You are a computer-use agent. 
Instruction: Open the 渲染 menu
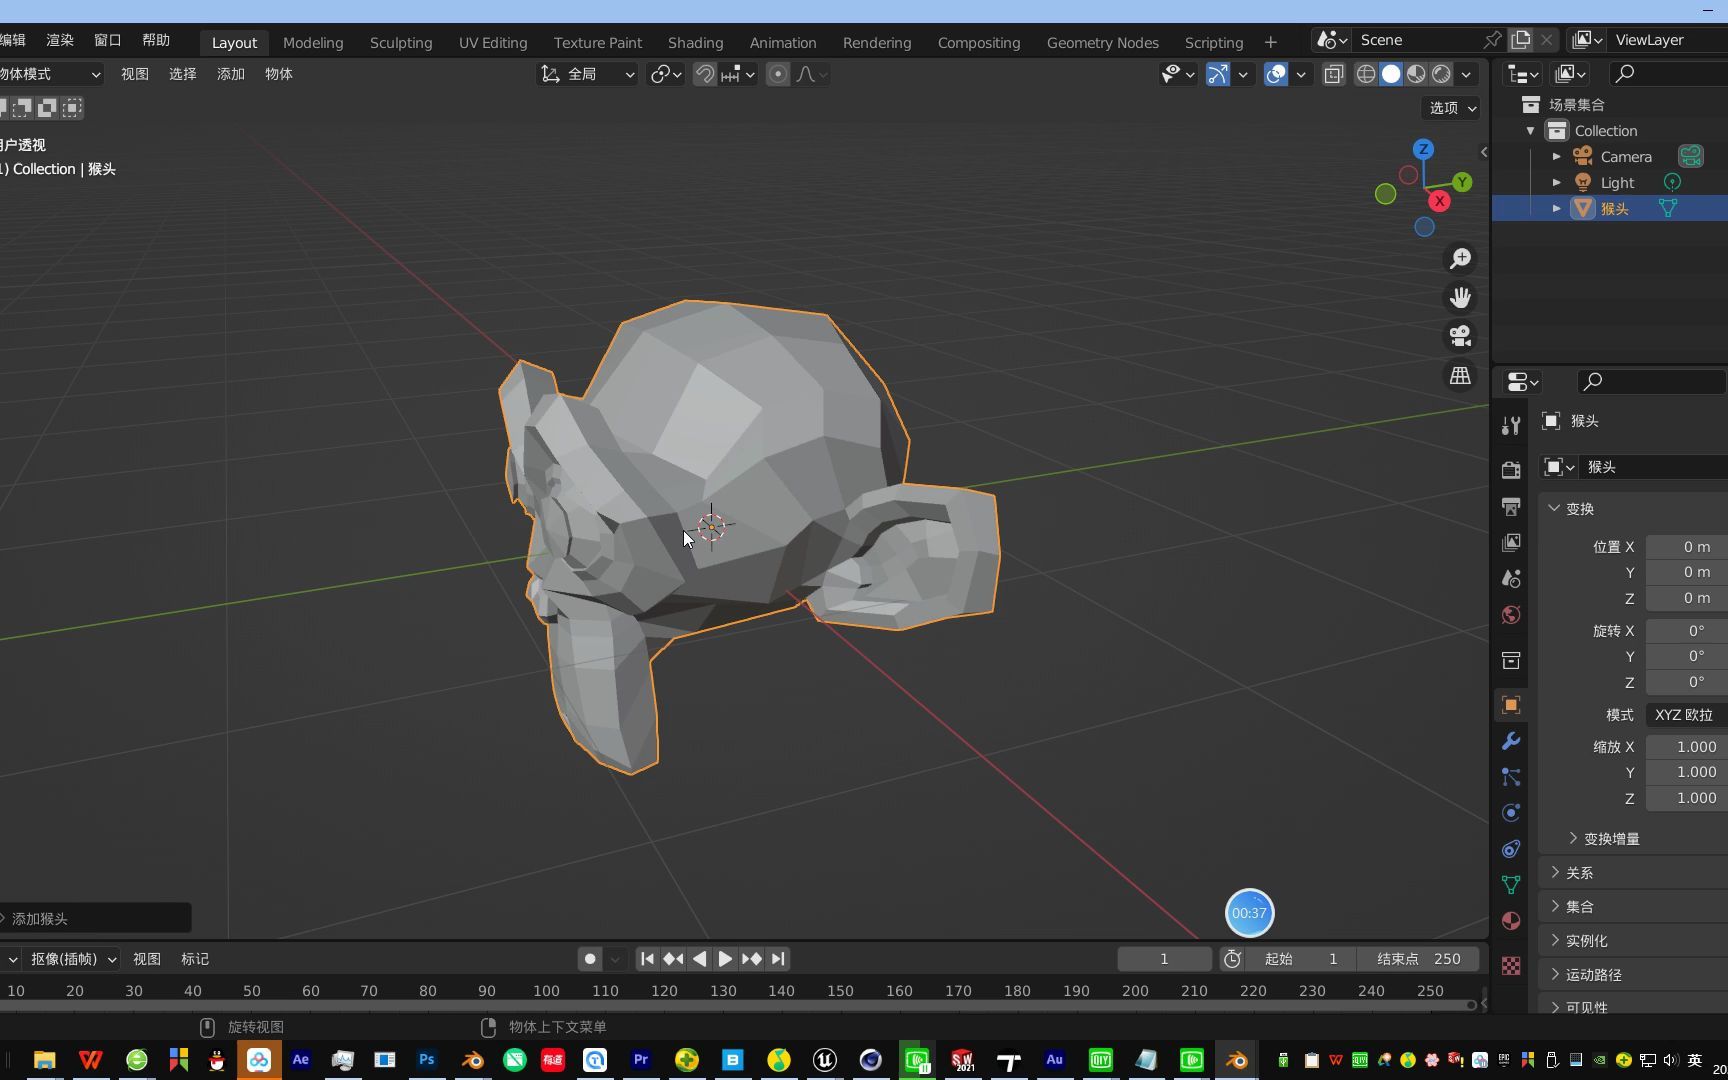click(x=58, y=40)
